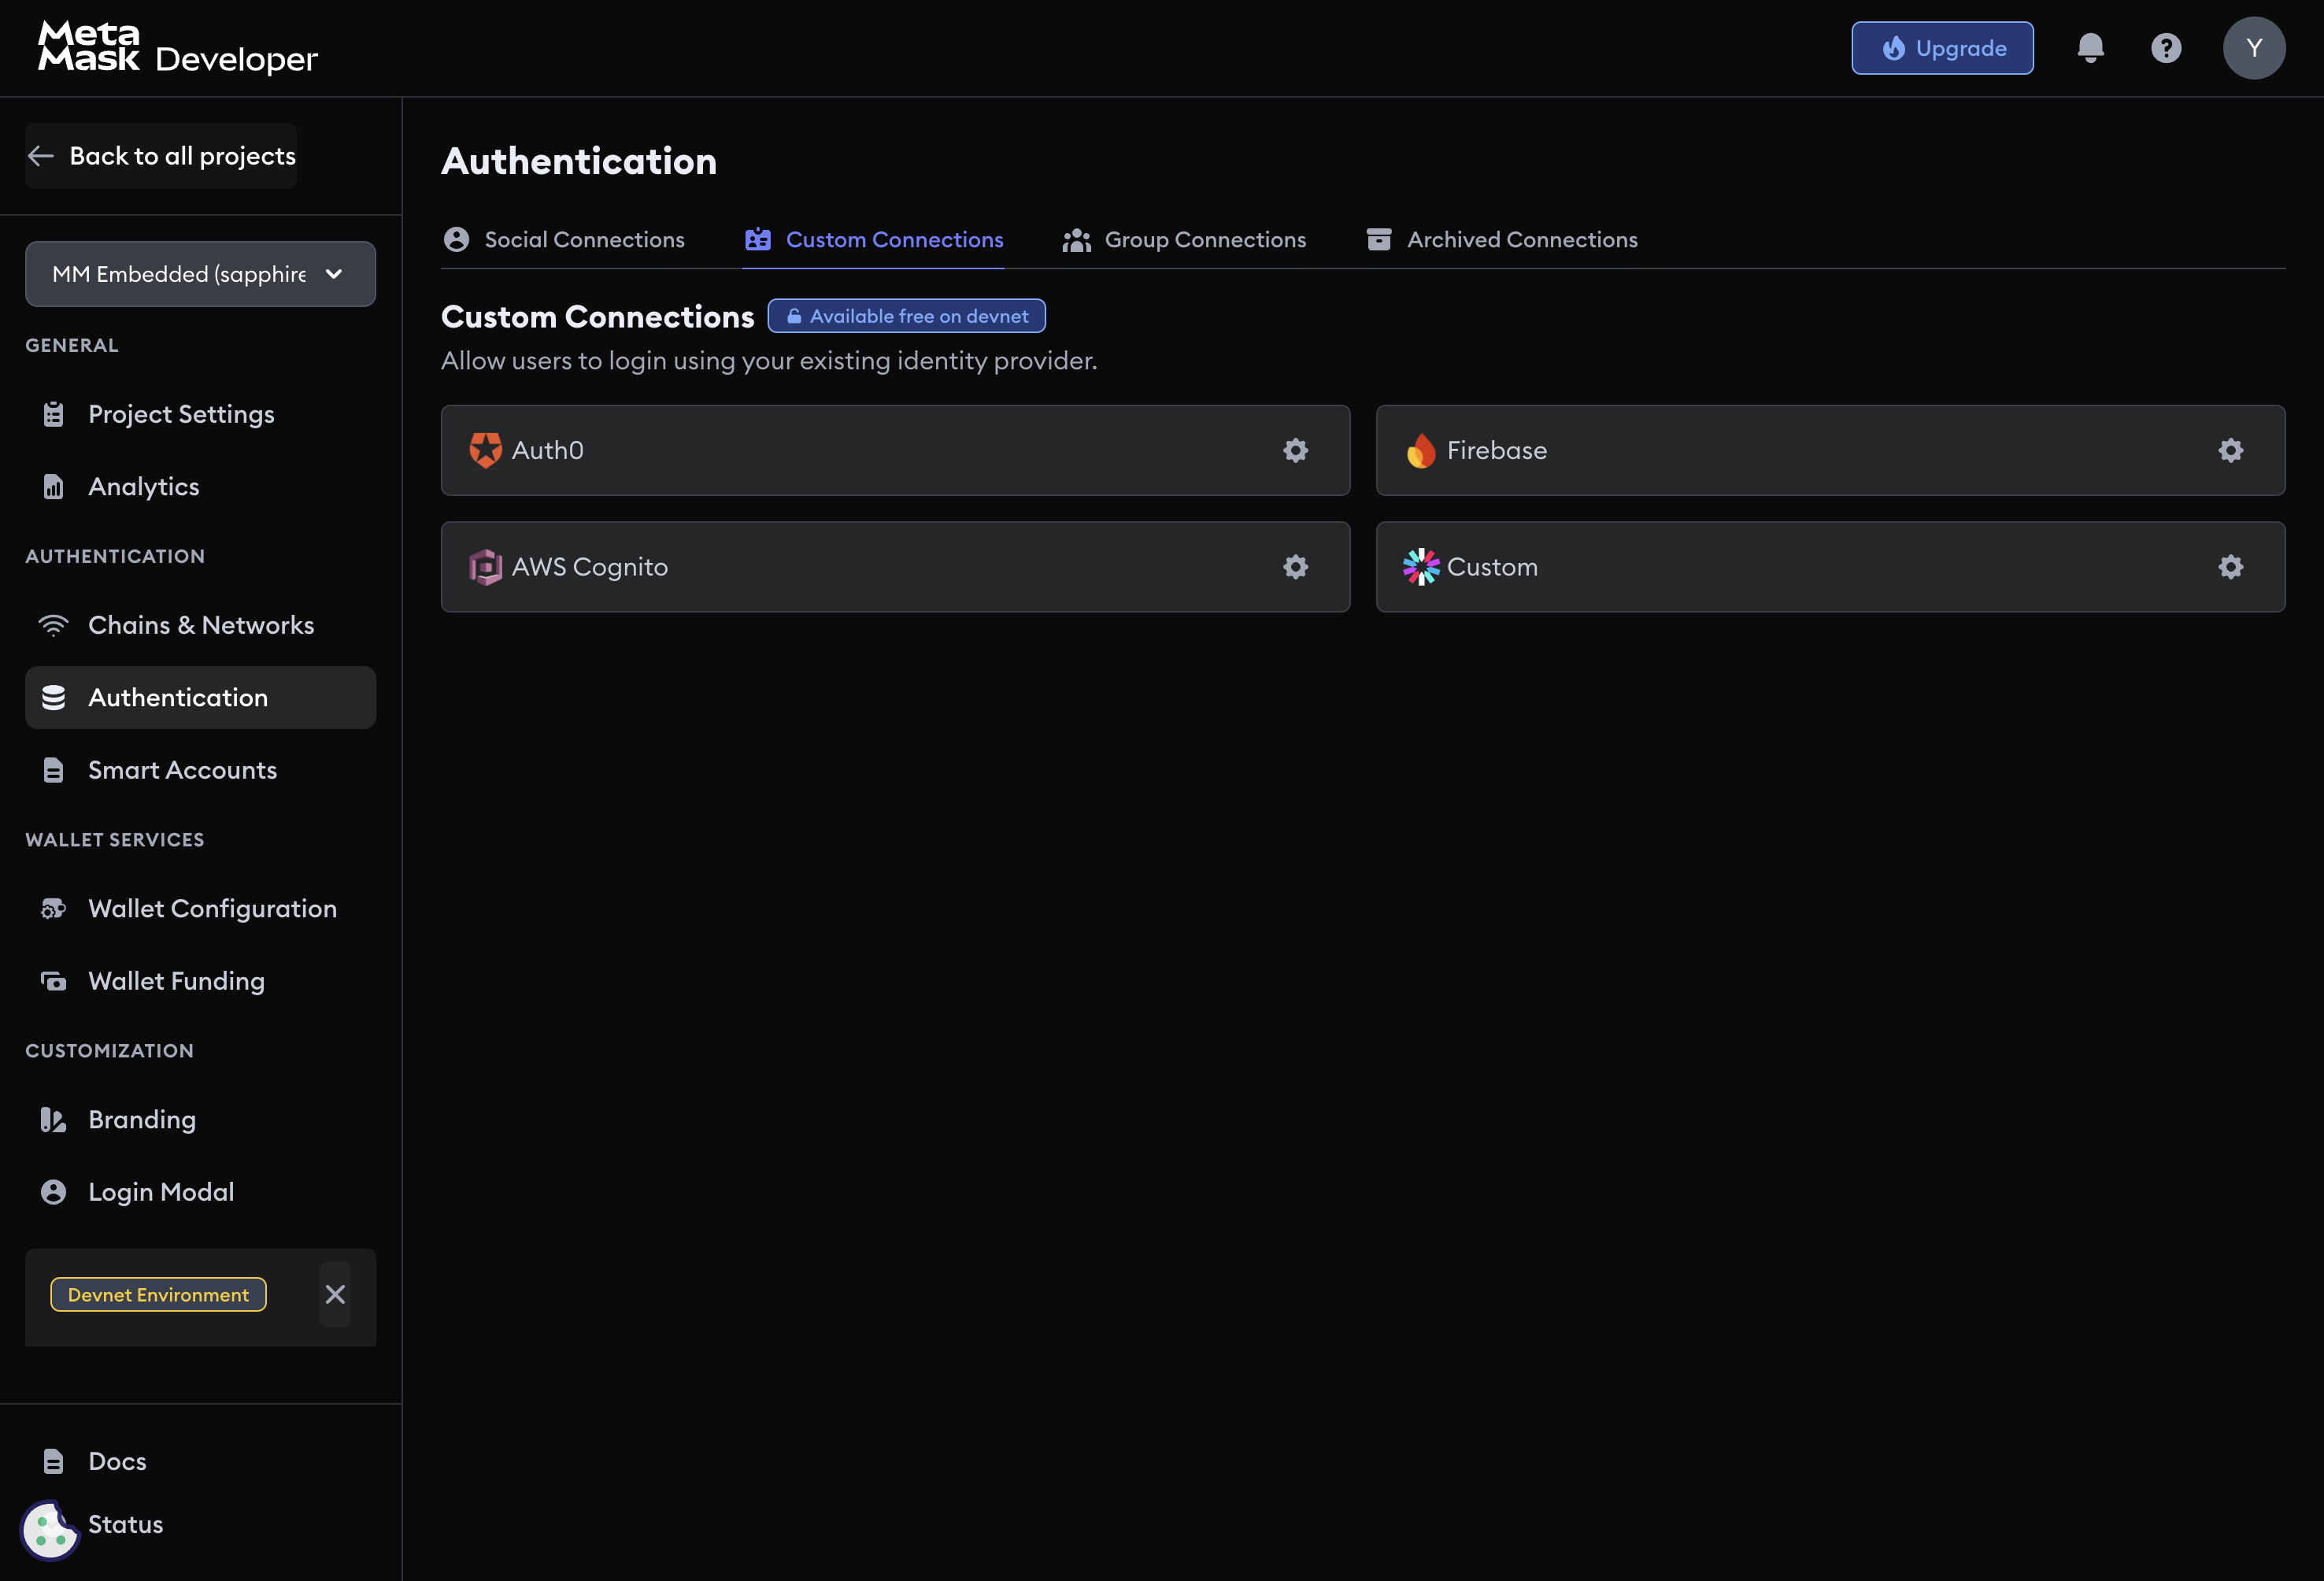Click the Chains & Networks wifi icon
The width and height of the screenshot is (2324, 1581).
pos(53,625)
